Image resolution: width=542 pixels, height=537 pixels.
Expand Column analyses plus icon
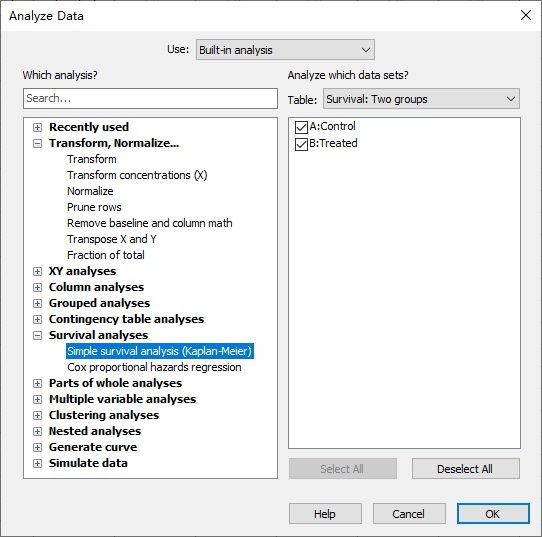(x=37, y=288)
